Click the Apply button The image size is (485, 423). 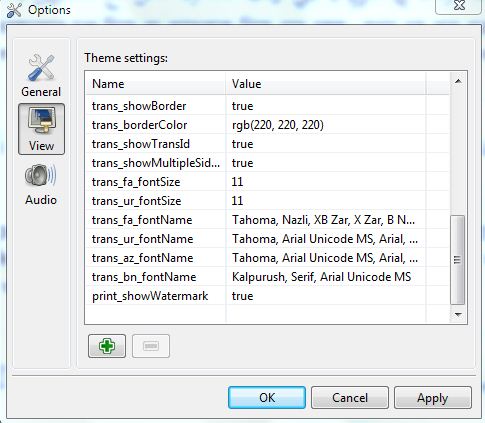(x=433, y=397)
